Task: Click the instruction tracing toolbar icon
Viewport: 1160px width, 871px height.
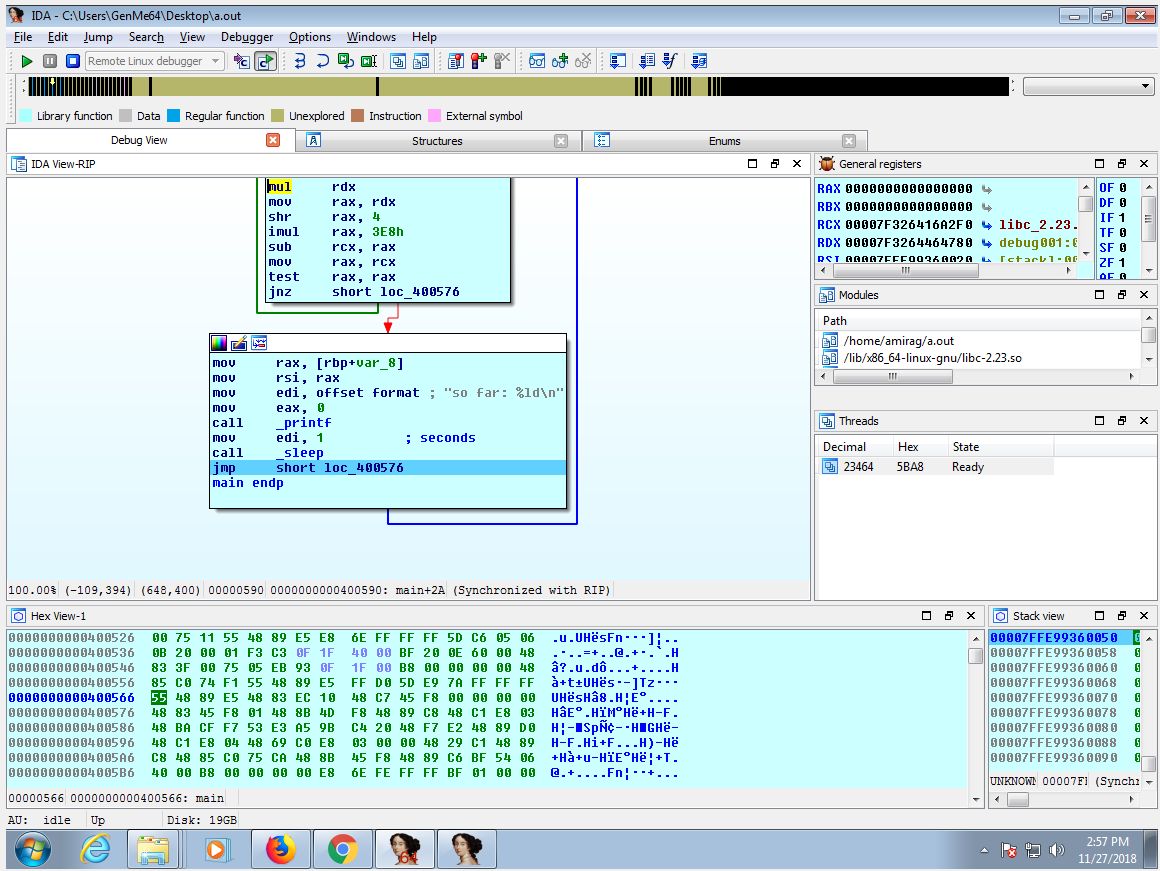Action: pos(647,61)
